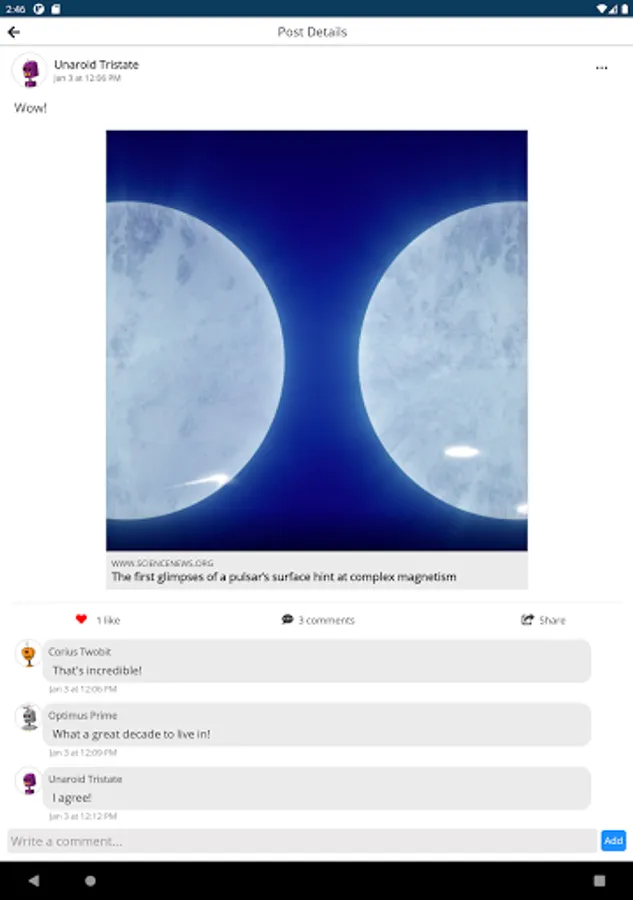Go back using the arrow icon
The height and width of the screenshot is (900, 633).
(x=14, y=32)
